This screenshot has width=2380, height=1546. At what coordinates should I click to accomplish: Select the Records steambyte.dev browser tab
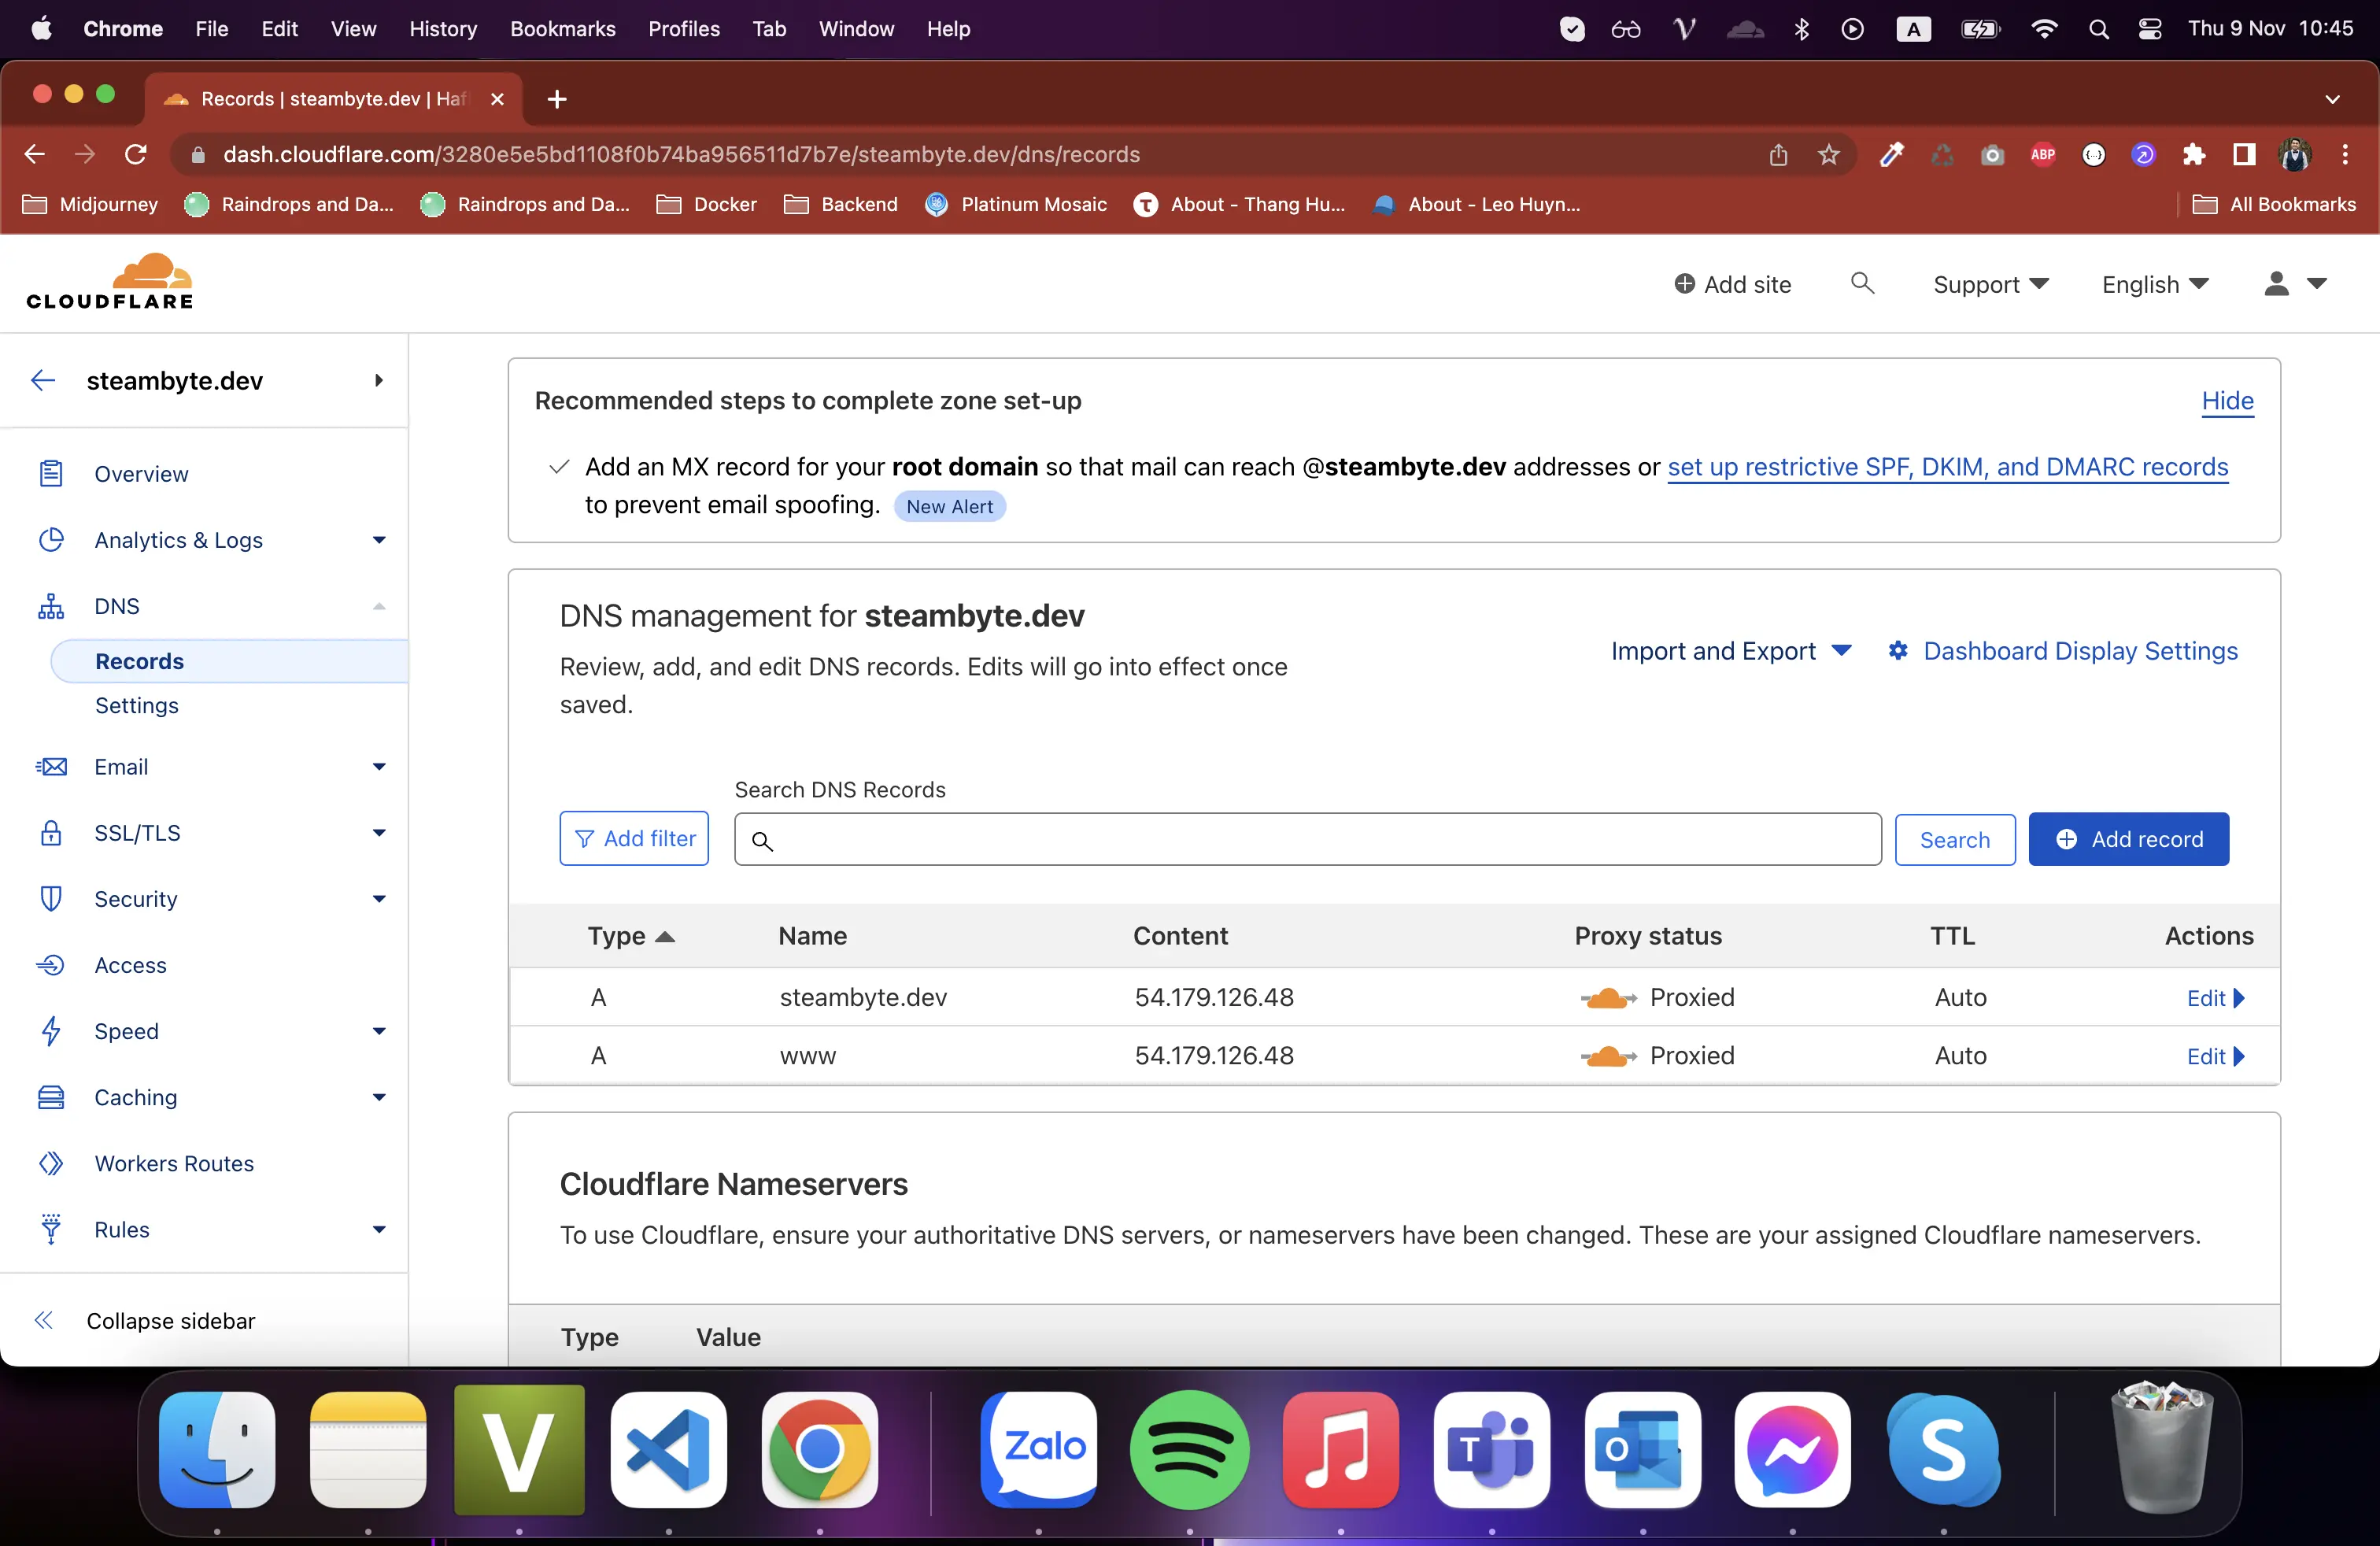pos(333,98)
